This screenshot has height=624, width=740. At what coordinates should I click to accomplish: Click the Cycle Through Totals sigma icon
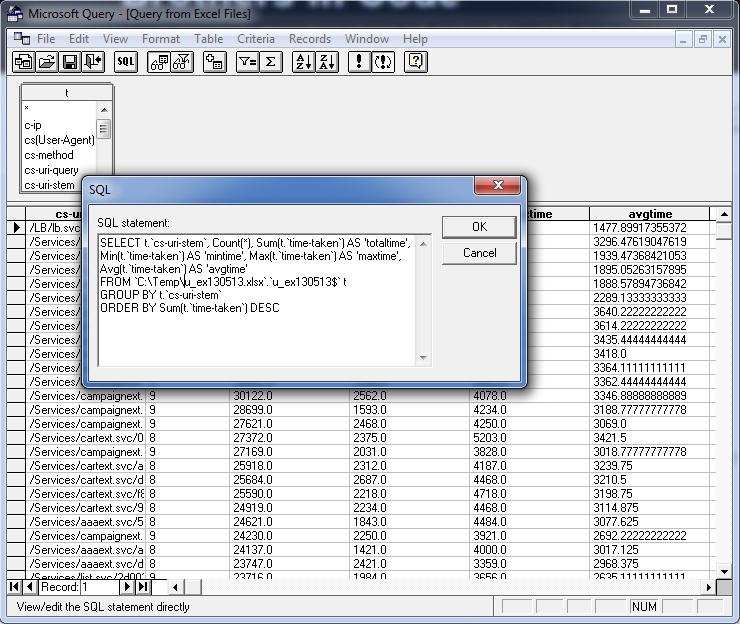point(270,62)
